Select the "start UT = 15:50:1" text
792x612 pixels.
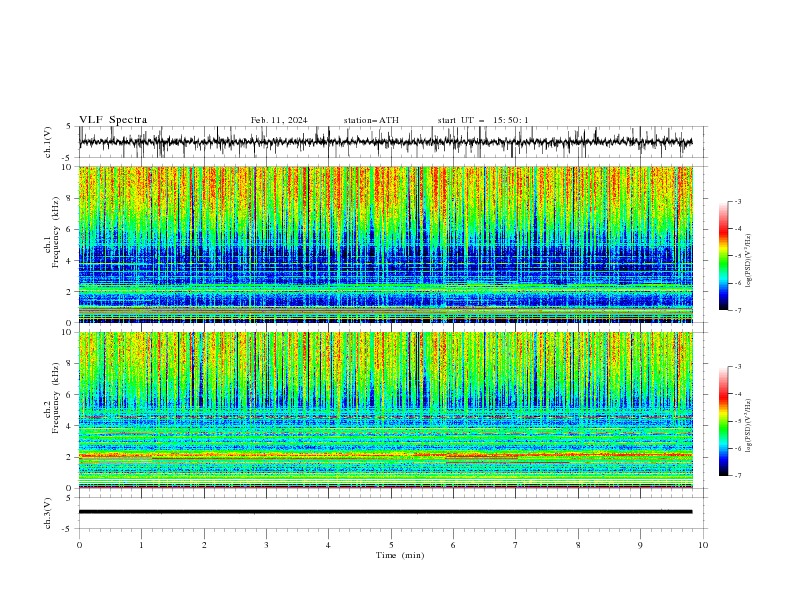[482, 120]
